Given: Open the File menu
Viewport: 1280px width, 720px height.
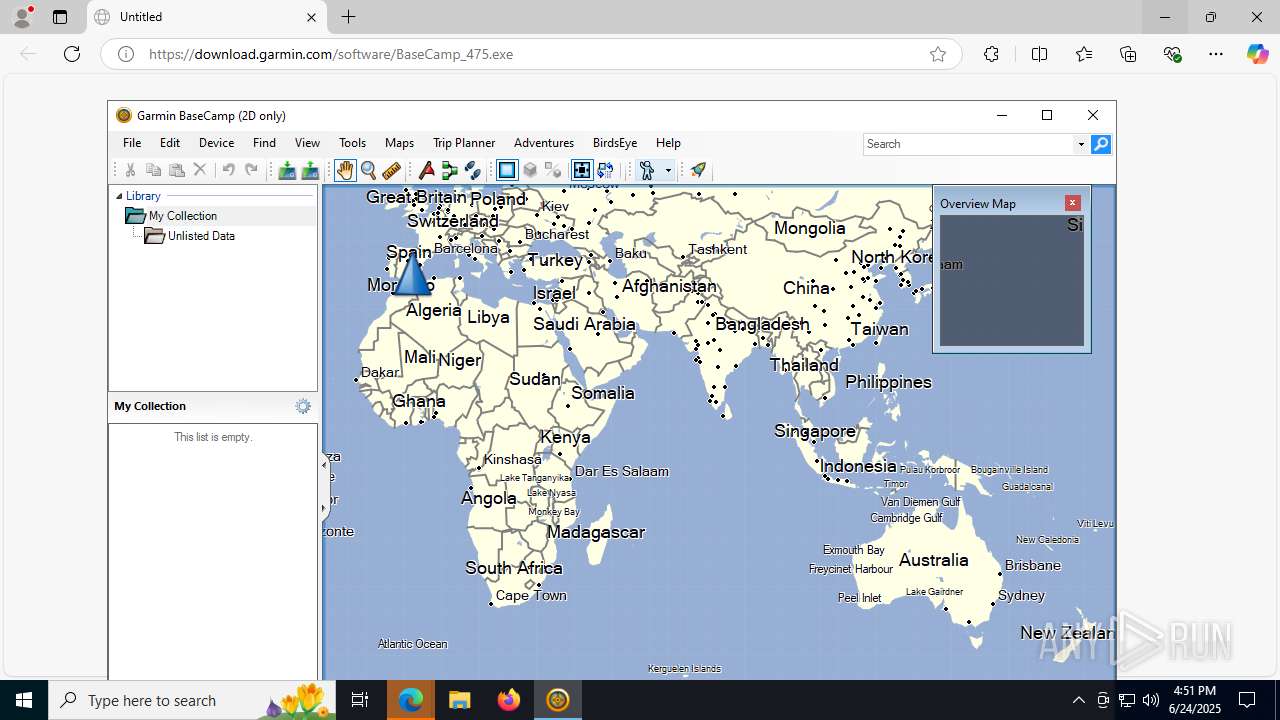Looking at the screenshot, I should point(132,143).
